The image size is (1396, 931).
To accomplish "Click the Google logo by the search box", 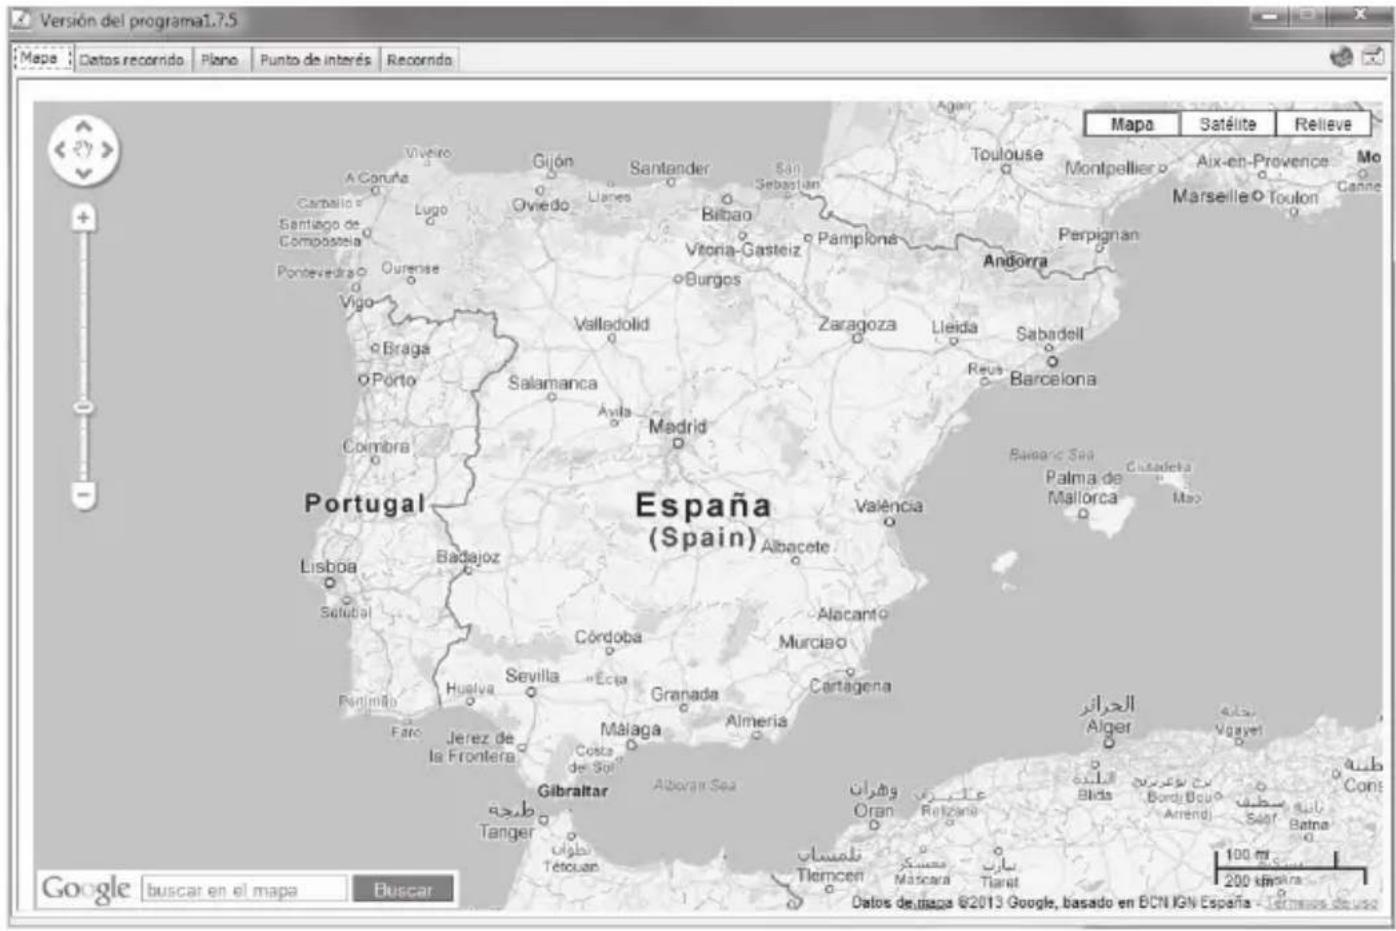I will [86, 888].
